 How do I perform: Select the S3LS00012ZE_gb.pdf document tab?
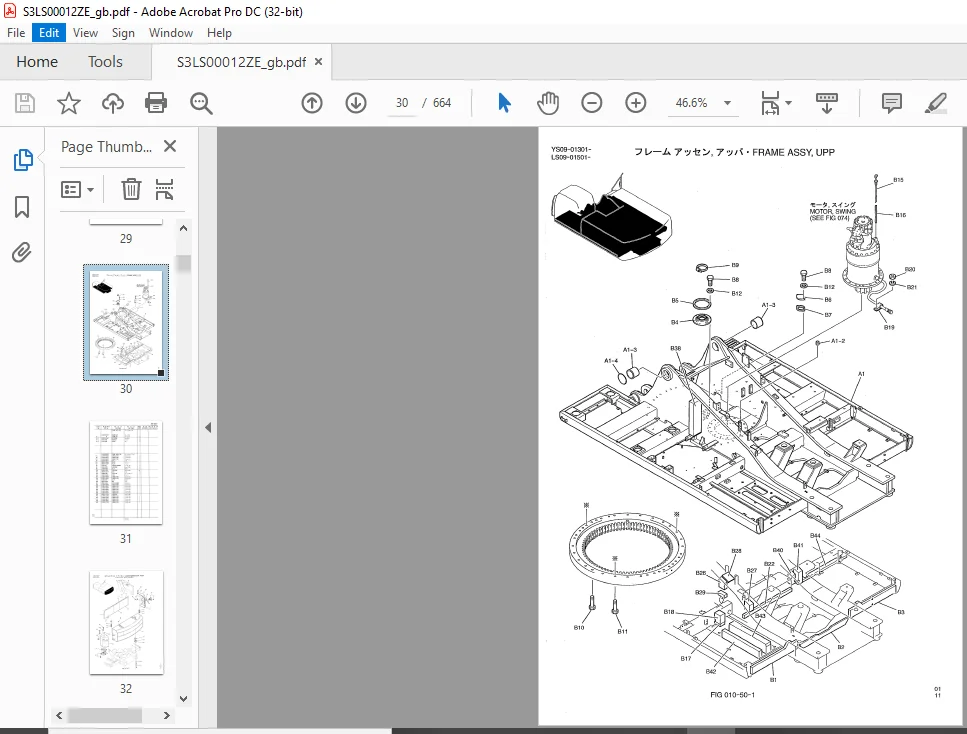[x=241, y=62]
